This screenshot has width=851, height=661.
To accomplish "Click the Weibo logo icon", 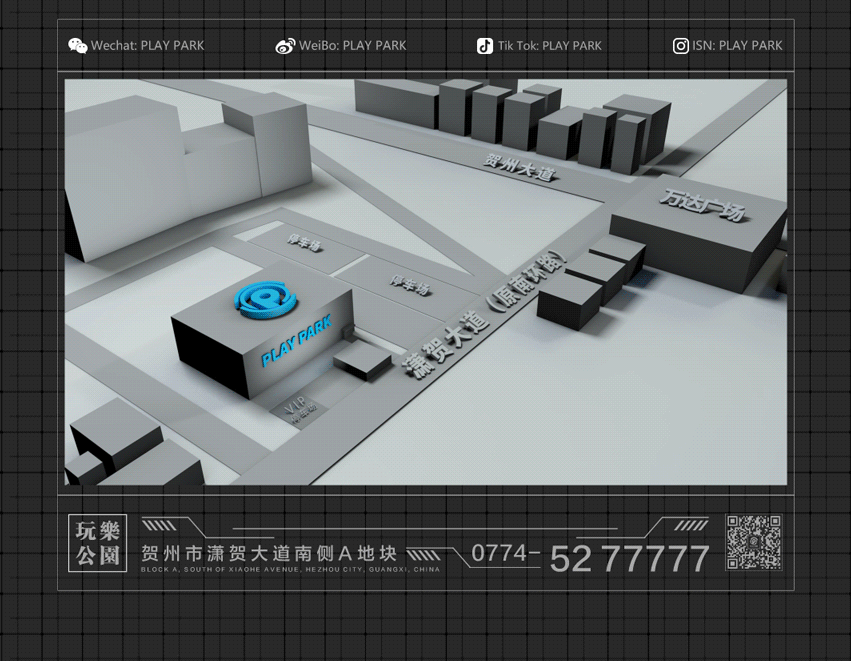I will tap(285, 46).
